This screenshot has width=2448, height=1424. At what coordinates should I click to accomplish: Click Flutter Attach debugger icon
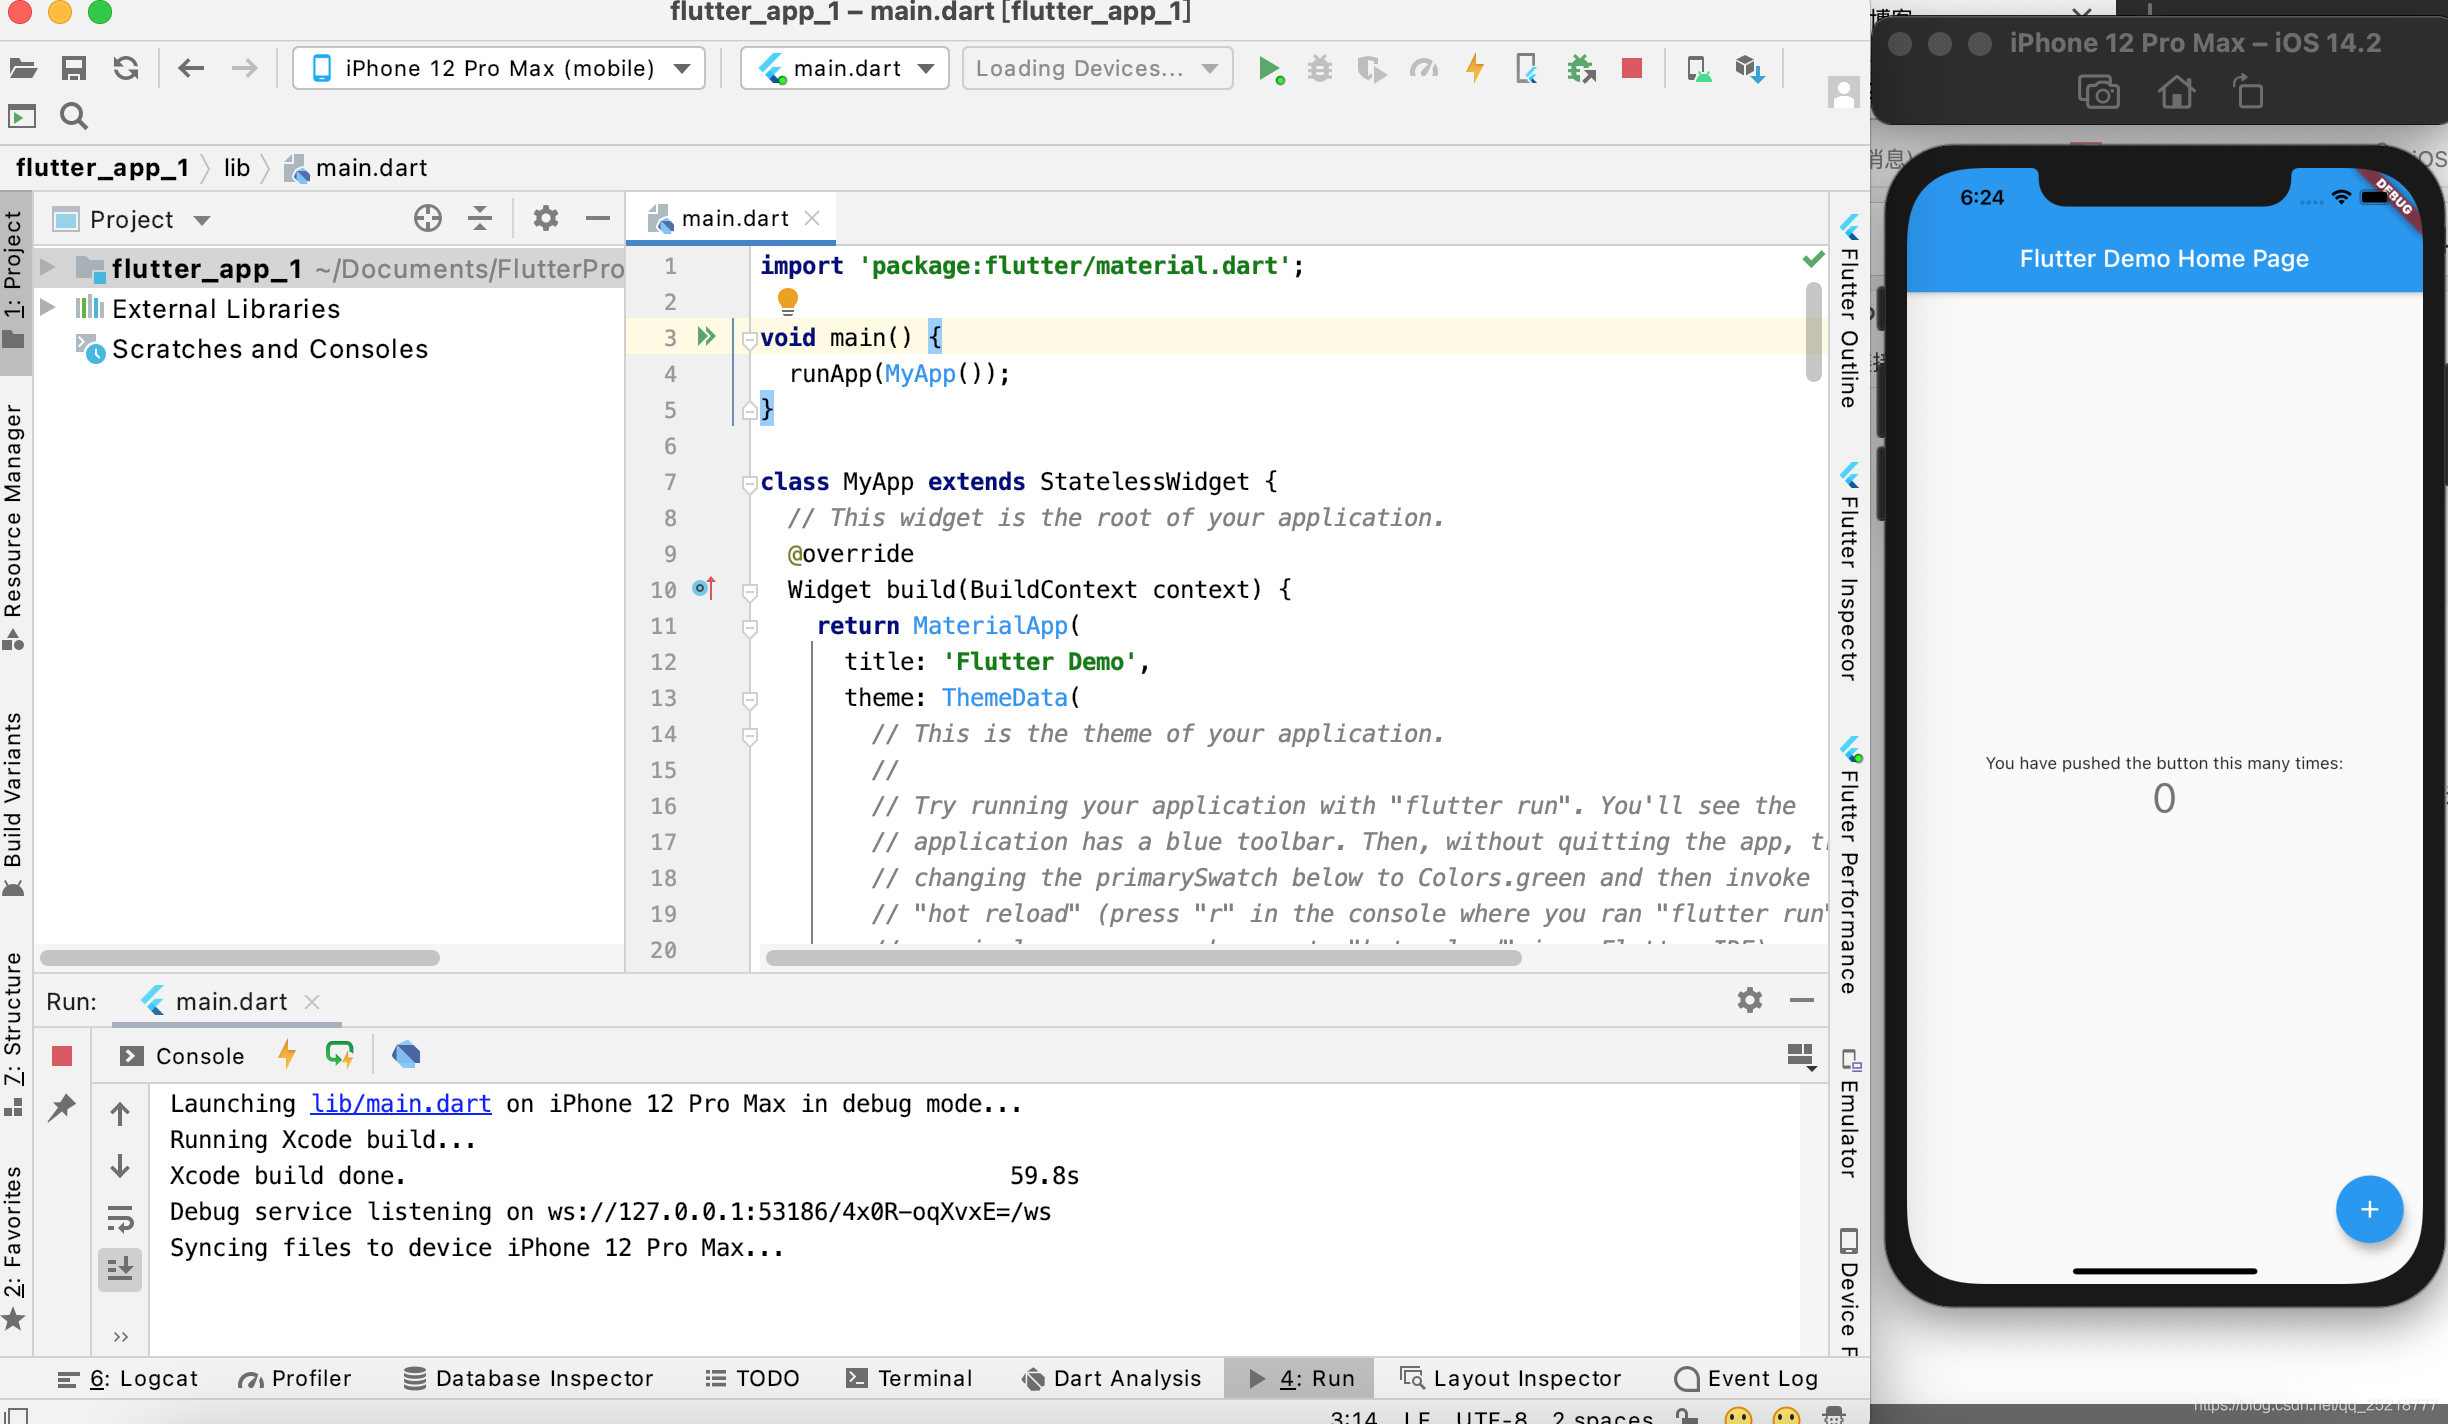pyautogui.click(x=1581, y=69)
